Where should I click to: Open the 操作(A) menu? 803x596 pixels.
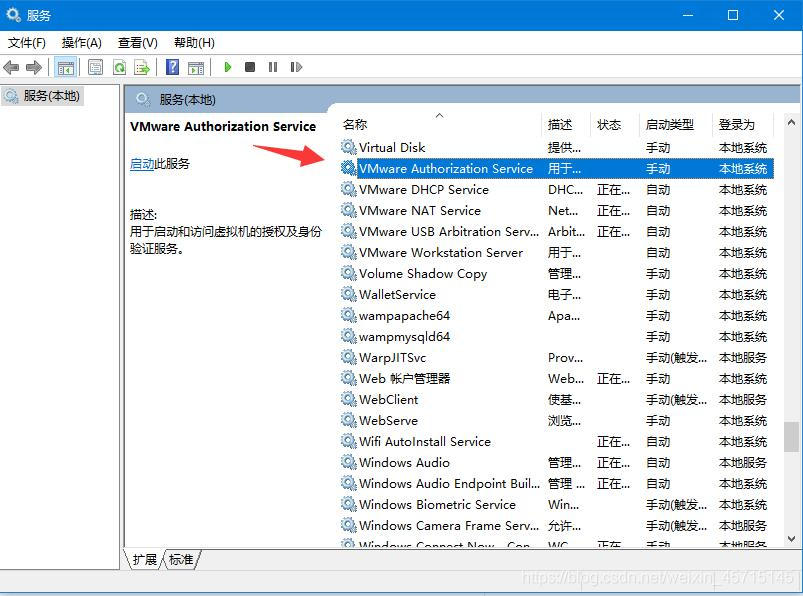tap(81, 42)
